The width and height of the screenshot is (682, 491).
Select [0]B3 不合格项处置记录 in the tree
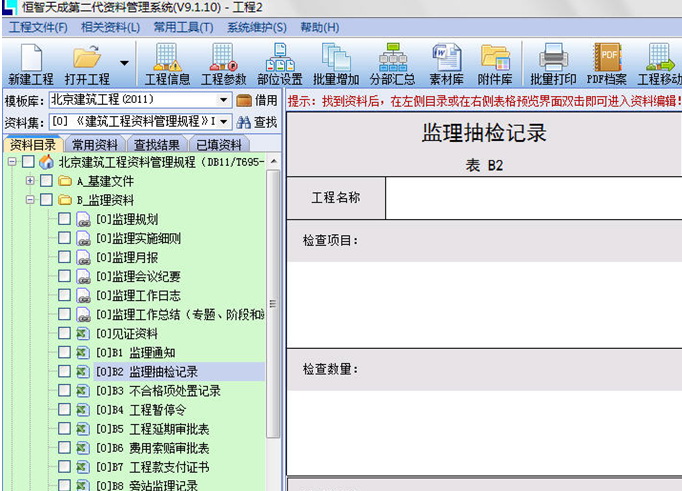coord(158,391)
